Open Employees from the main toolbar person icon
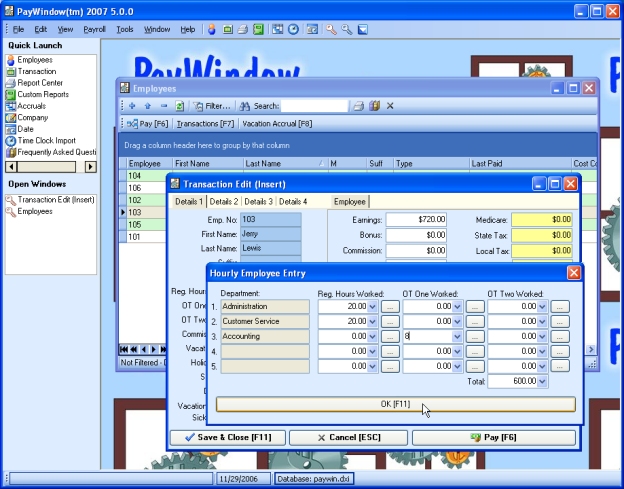 (x=212, y=29)
